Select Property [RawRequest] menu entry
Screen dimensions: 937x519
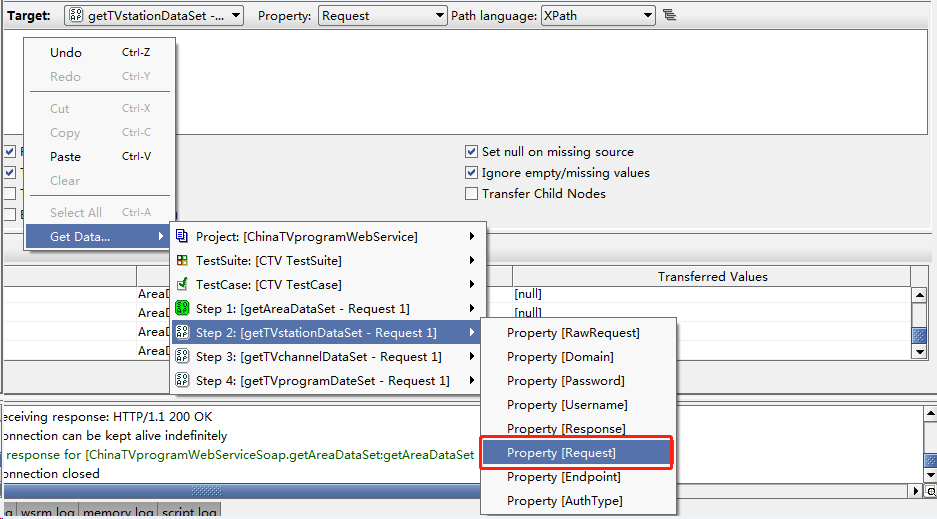(x=578, y=333)
